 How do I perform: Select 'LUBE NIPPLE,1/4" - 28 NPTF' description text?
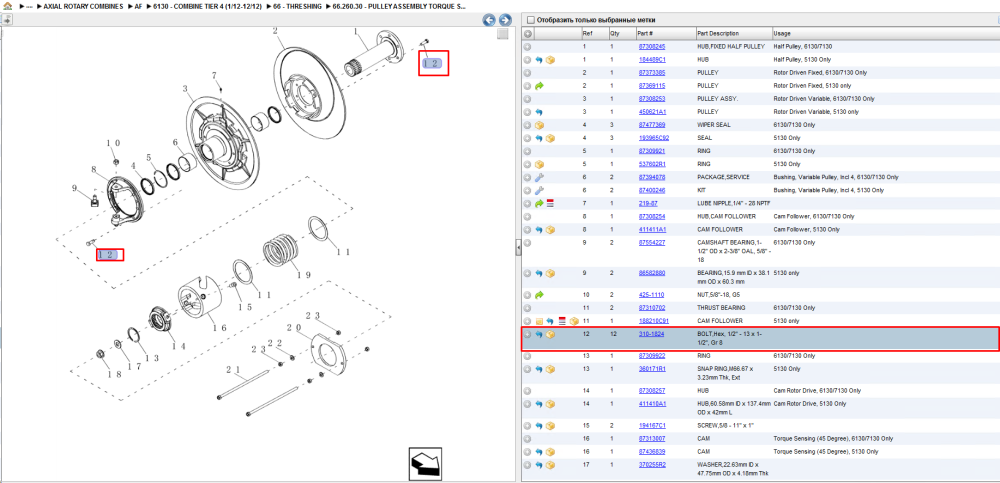(x=733, y=203)
